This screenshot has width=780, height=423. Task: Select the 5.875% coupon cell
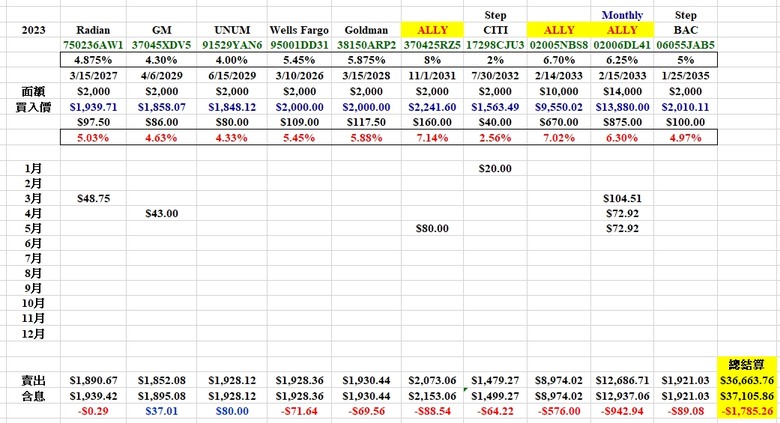coord(366,60)
